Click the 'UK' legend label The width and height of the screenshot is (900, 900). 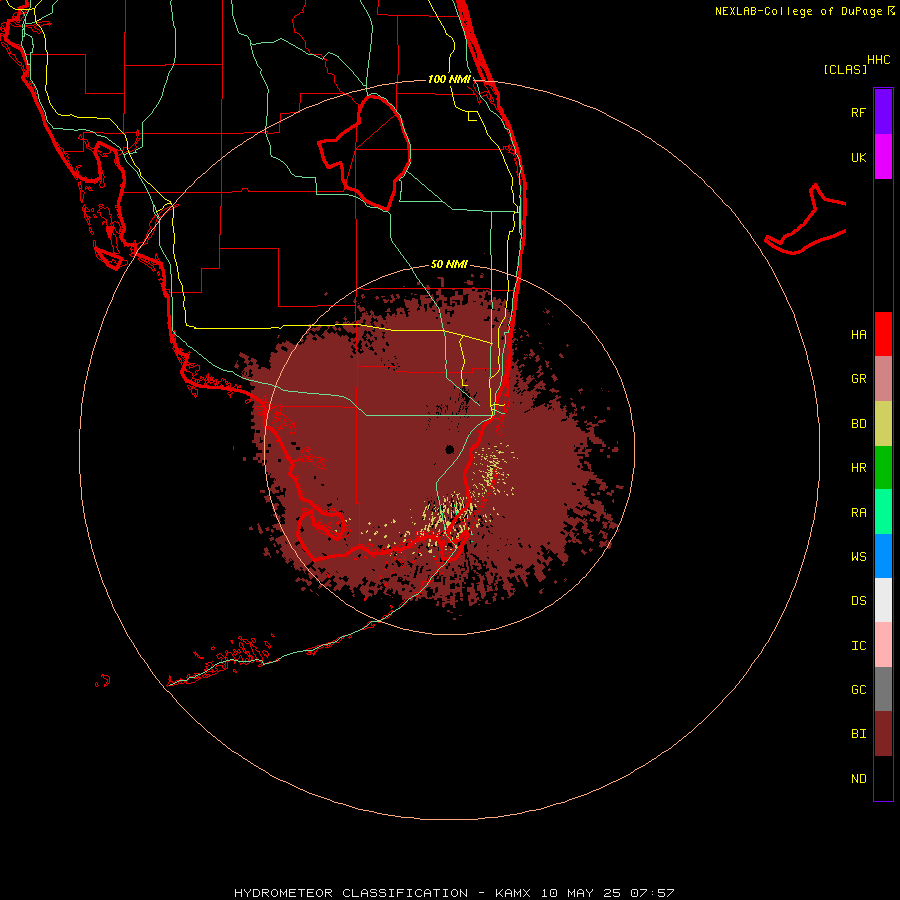tap(858, 157)
